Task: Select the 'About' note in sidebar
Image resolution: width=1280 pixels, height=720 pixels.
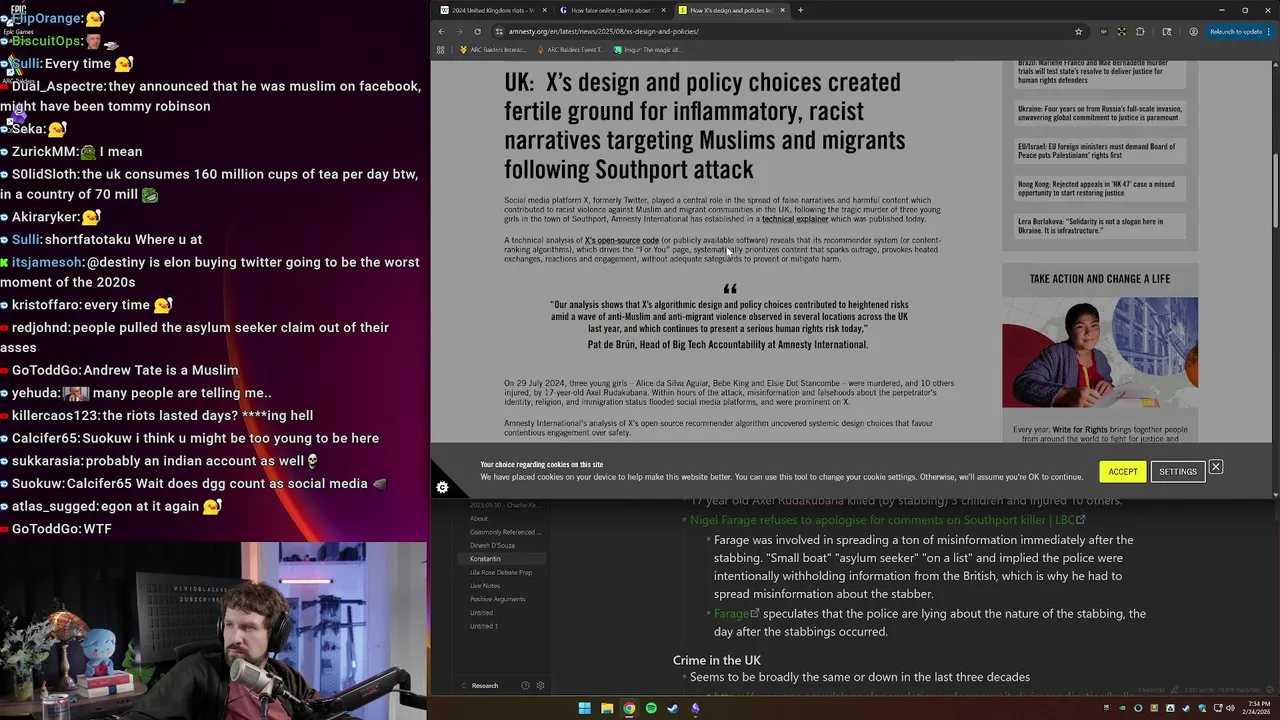Action: click(479, 518)
